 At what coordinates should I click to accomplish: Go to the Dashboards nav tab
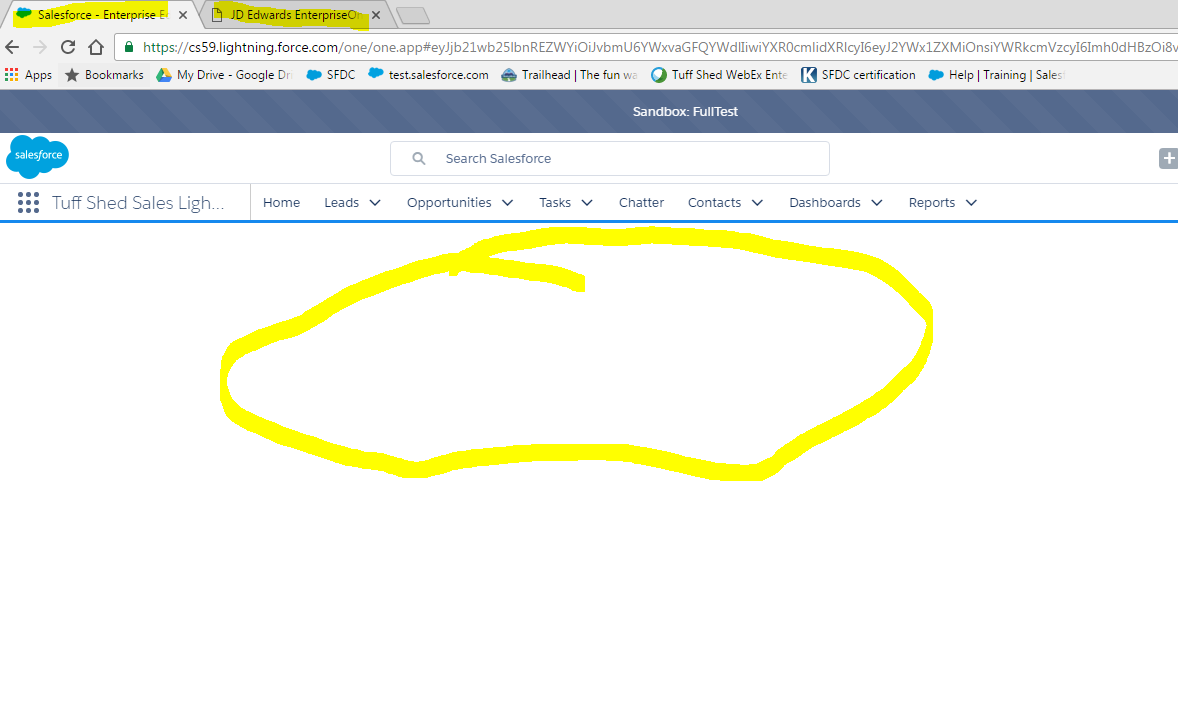tap(825, 203)
